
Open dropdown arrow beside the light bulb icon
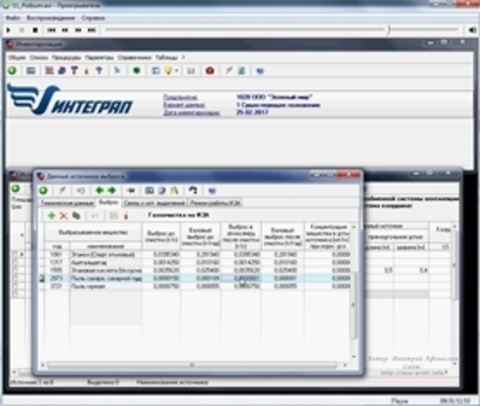tap(176, 71)
